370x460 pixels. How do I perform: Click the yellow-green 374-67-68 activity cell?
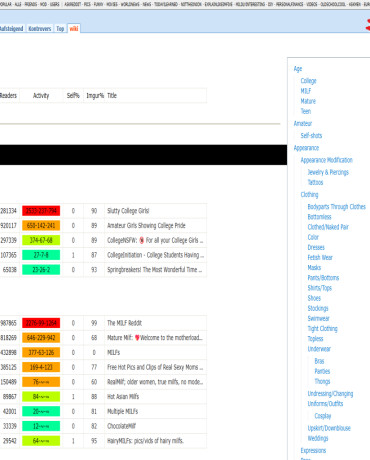(x=41, y=240)
